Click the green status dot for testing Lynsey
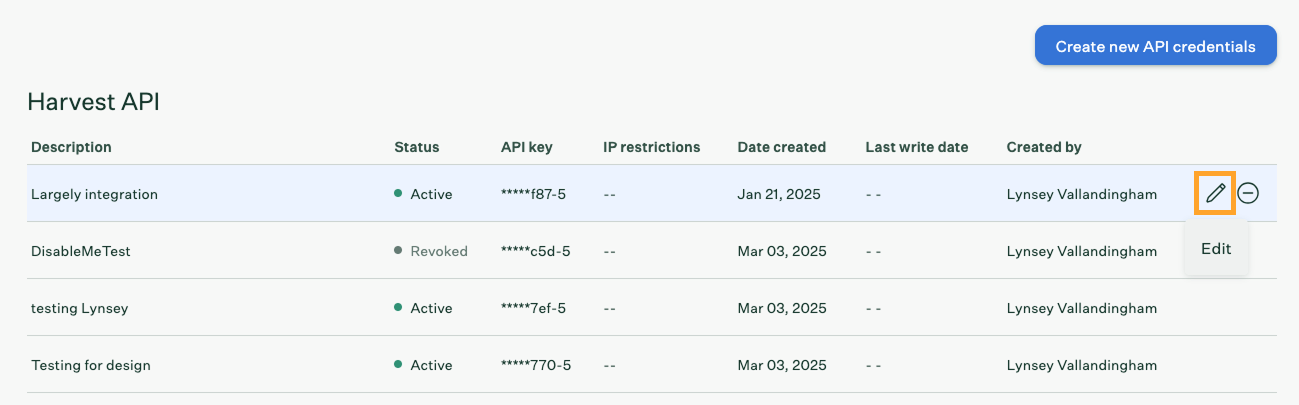The width and height of the screenshot is (1299, 405). point(398,308)
